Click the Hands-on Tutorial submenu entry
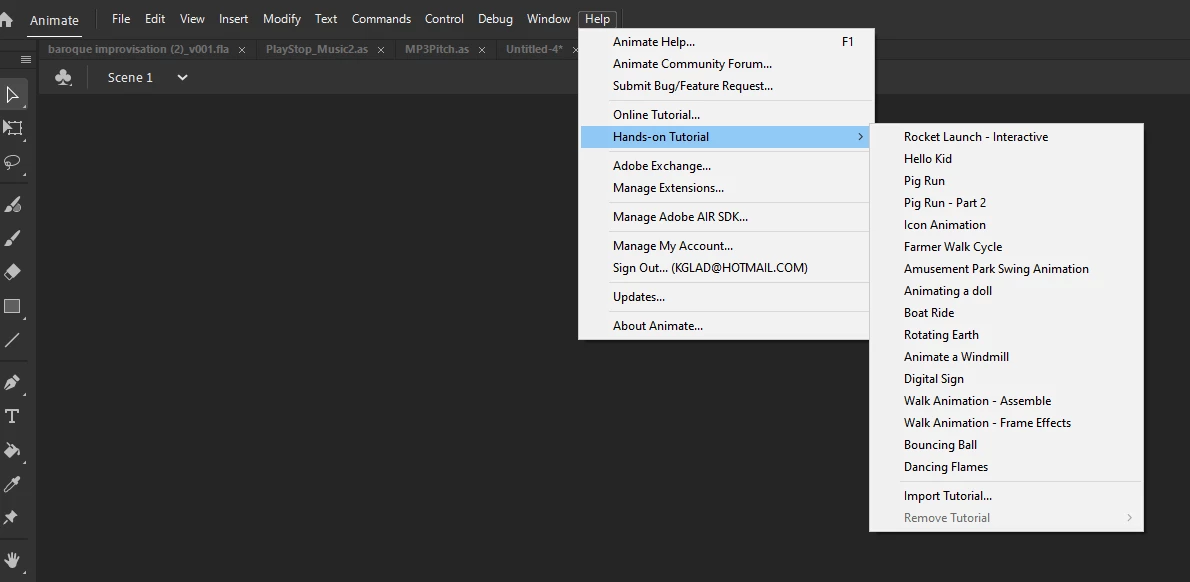1190x582 pixels. pos(726,137)
